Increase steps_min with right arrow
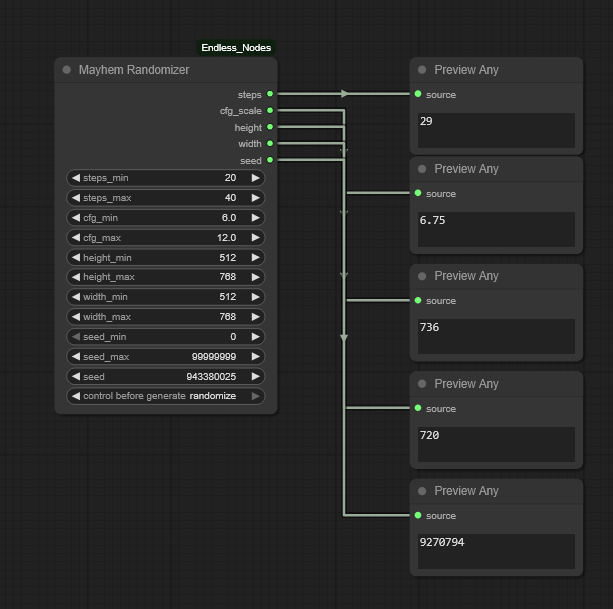Viewport: 613px width, 609px height. [x=256, y=178]
